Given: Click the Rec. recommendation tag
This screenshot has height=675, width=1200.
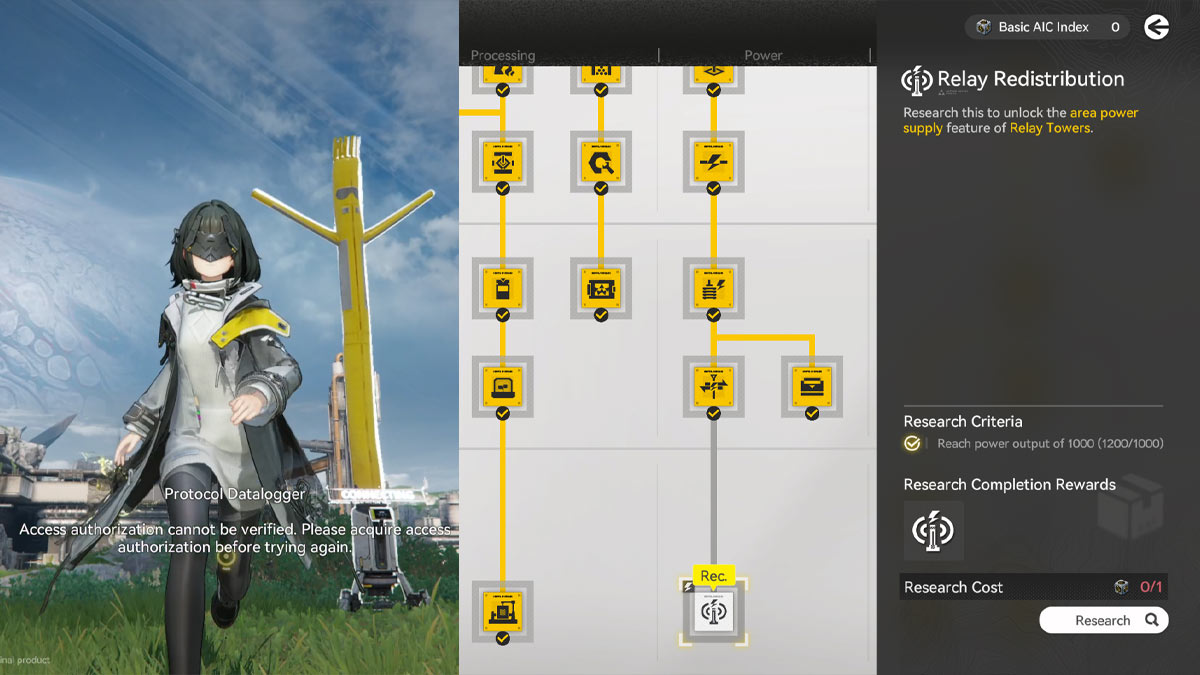Looking at the screenshot, I should pos(713,575).
